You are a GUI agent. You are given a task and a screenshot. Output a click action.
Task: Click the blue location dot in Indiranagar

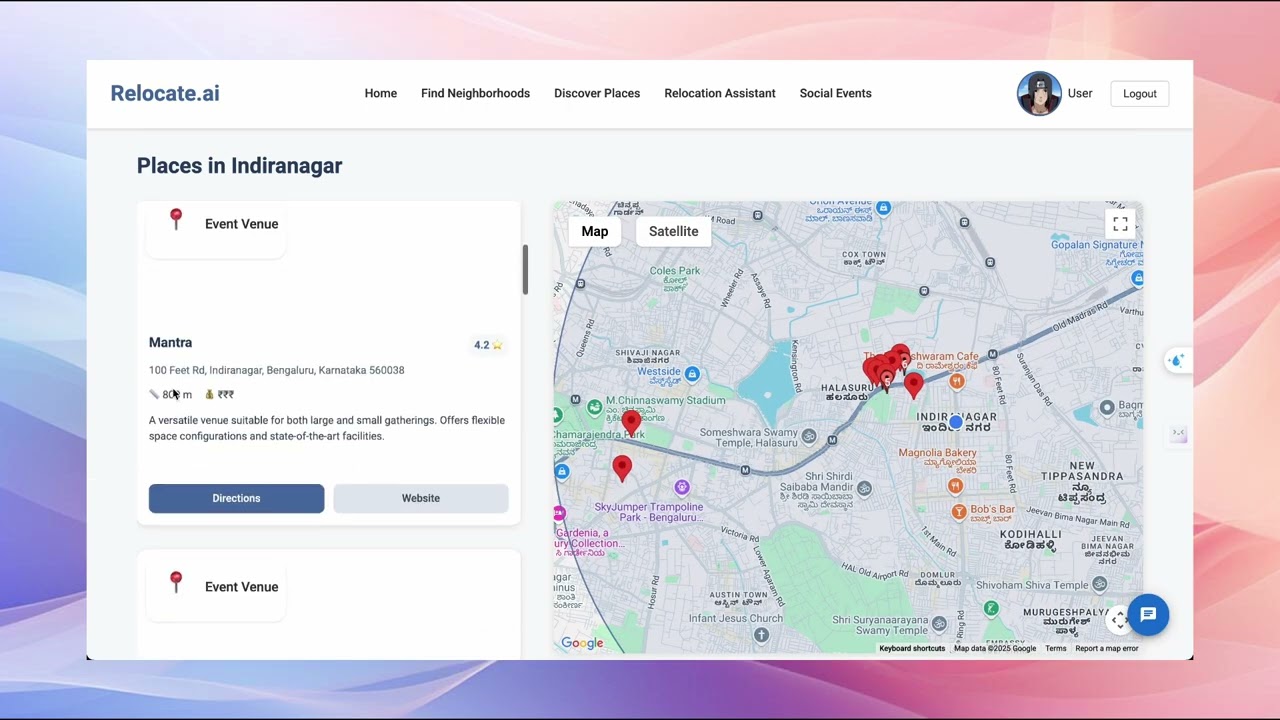tap(956, 423)
